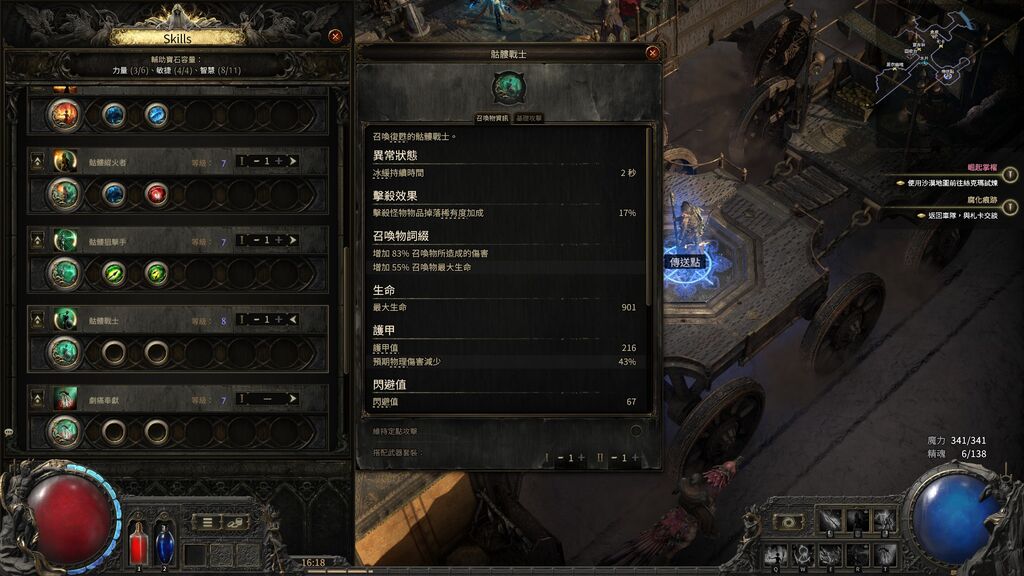Image resolution: width=1024 pixels, height=576 pixels.
Task: Use the red life flask
Action: tap(138, 543)
